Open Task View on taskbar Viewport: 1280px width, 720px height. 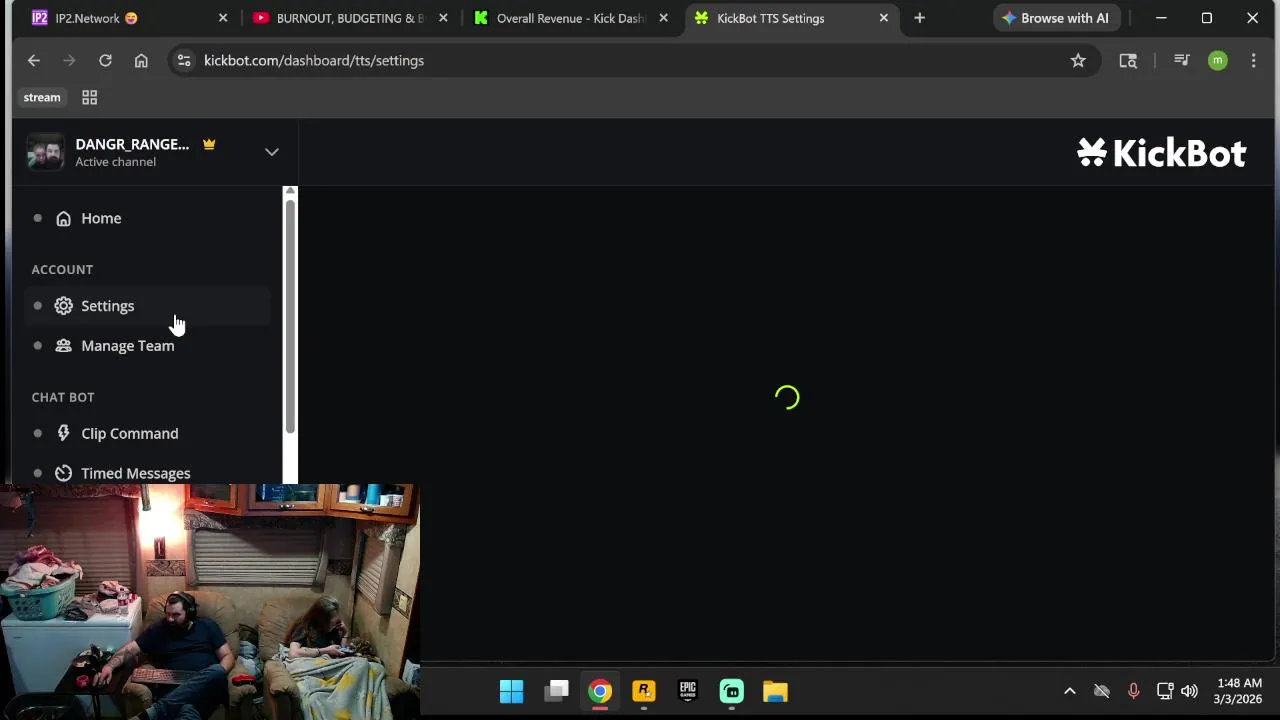pyautogui.click(x=556, y=691)
